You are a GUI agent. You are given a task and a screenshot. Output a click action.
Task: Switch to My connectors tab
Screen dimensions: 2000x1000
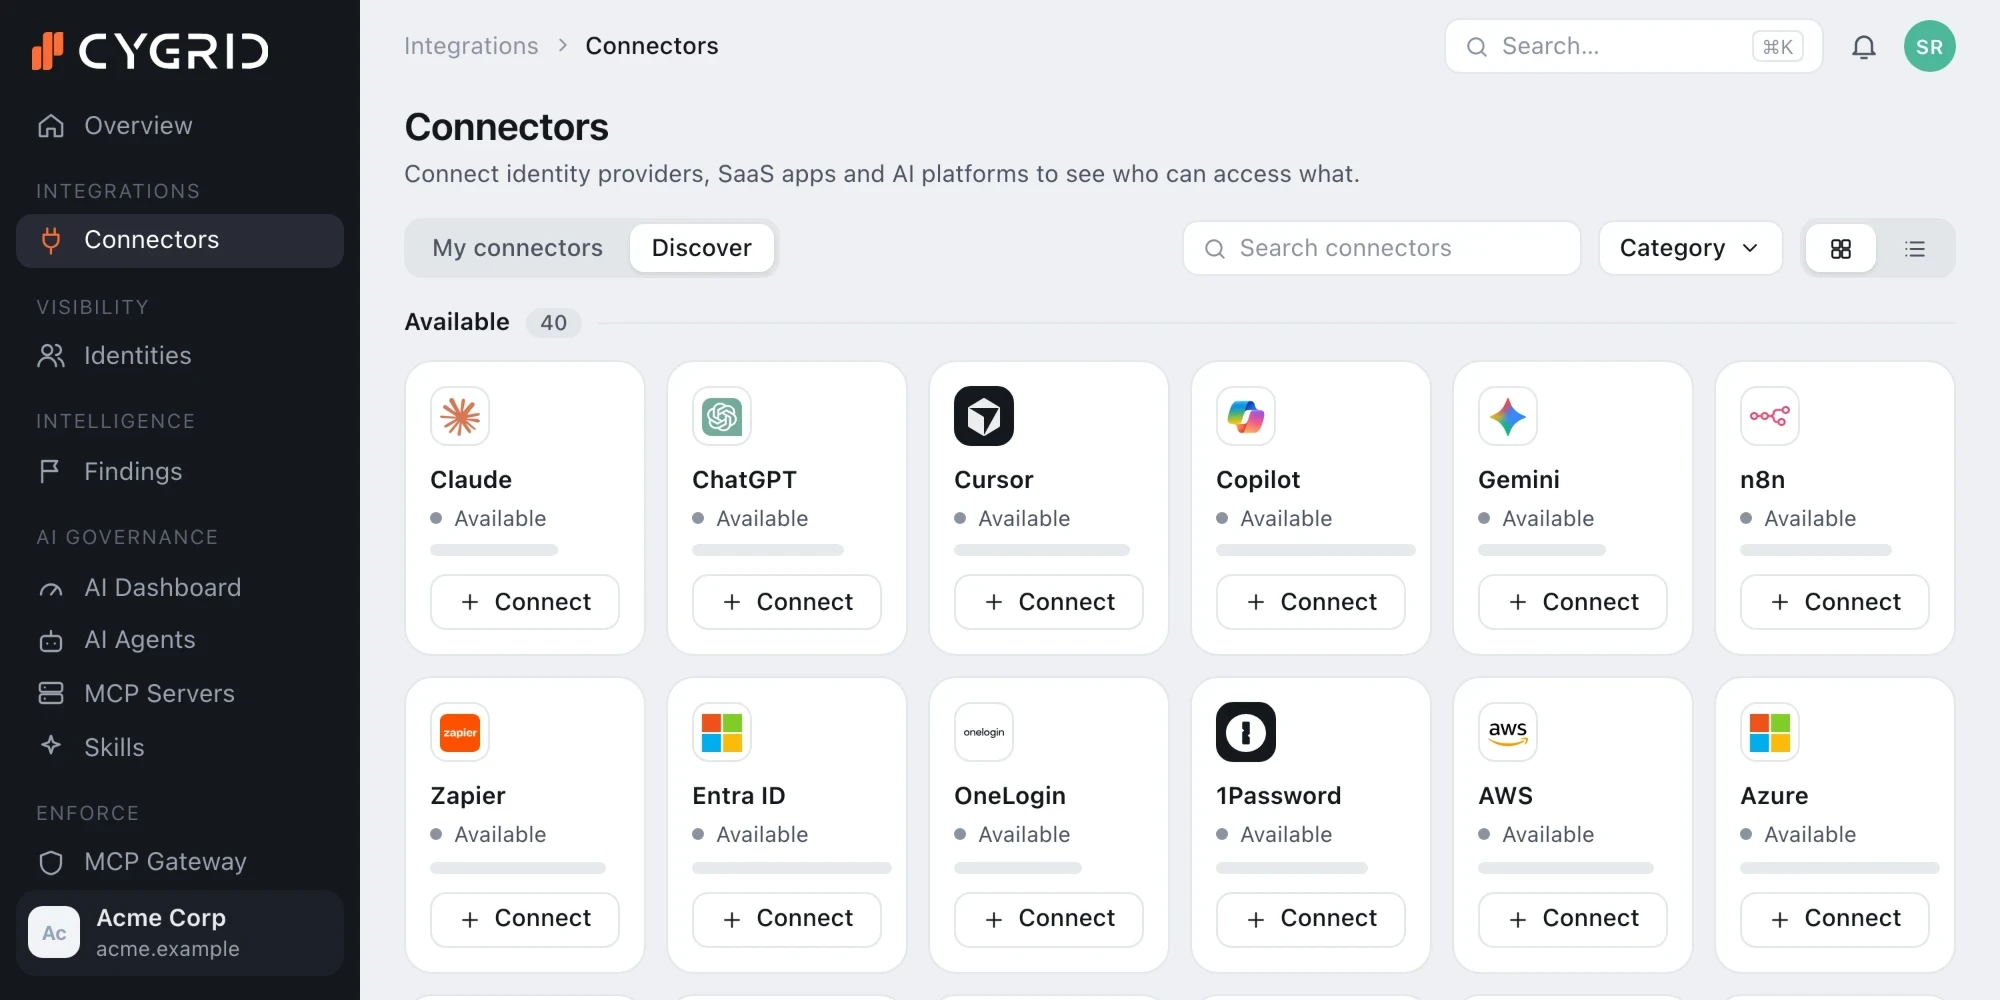pos(518,248)
